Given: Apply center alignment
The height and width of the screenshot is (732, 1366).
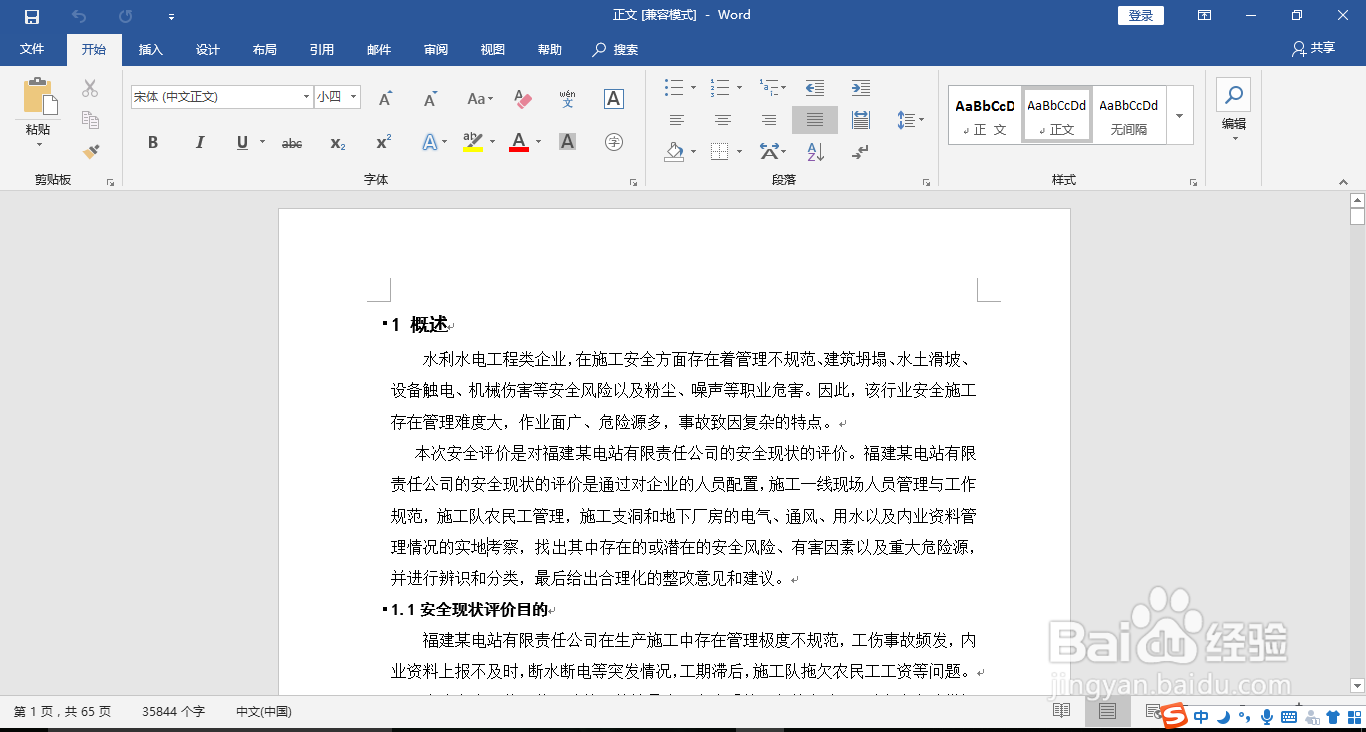Looking at the screenshot, I should pyautogui.click(x=723, y=119).
